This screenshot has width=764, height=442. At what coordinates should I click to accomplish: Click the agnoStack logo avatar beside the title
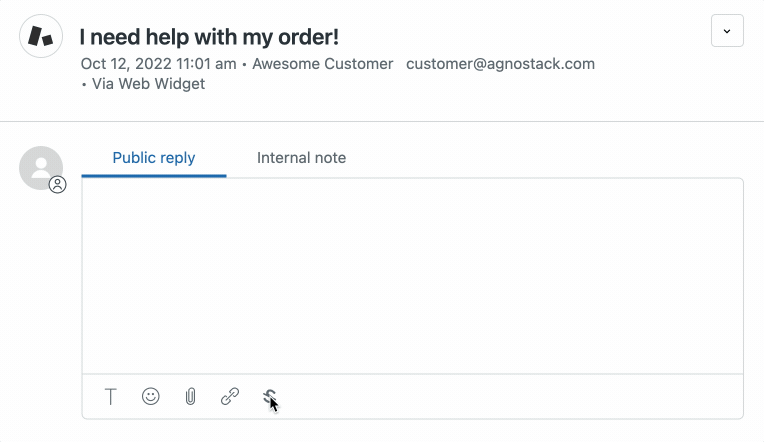click(x=41, y=36)
